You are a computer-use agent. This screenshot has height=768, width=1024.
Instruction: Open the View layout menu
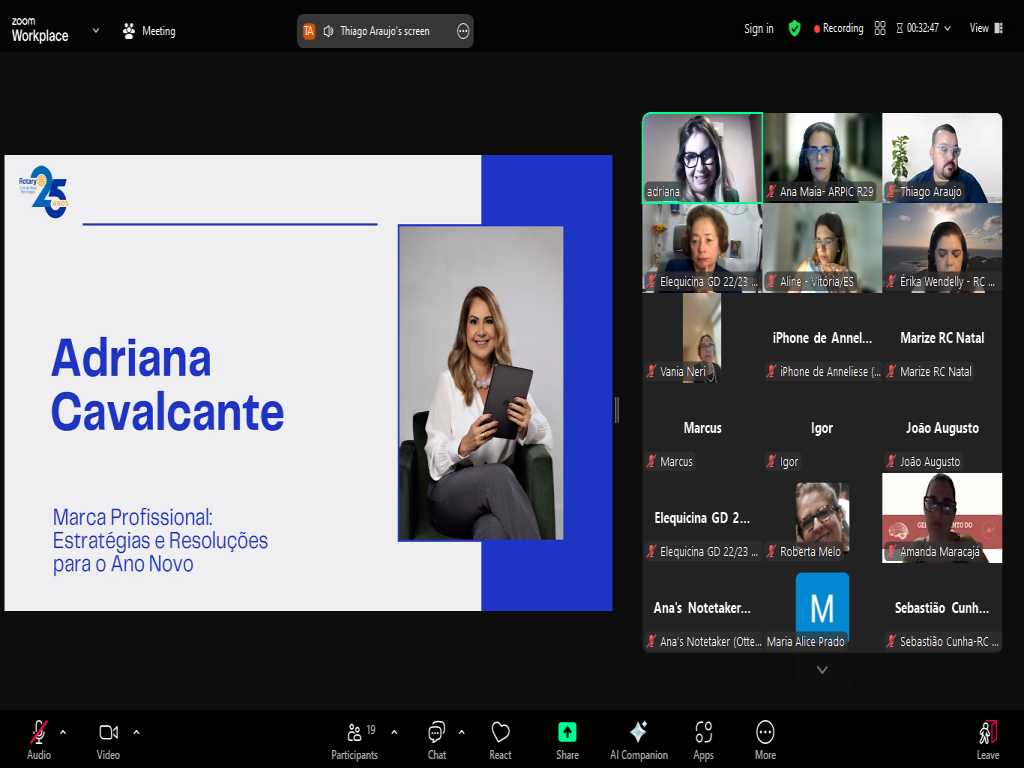[x=984, y=29]
